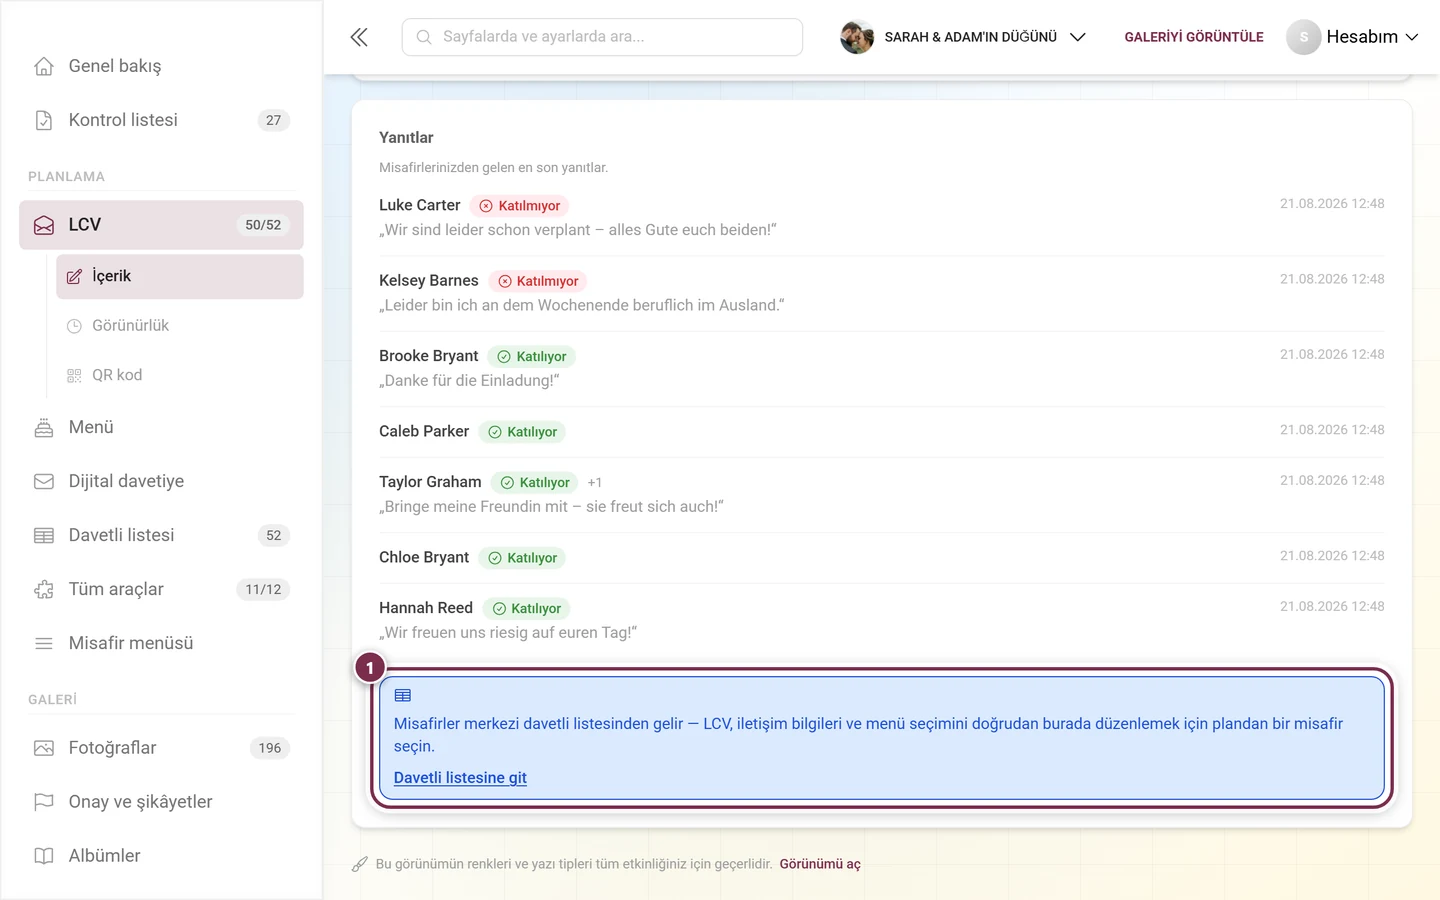This screenshot has width=1440, height=900.
Task: Click the Menü cake icon
Action: pos(44,428)
